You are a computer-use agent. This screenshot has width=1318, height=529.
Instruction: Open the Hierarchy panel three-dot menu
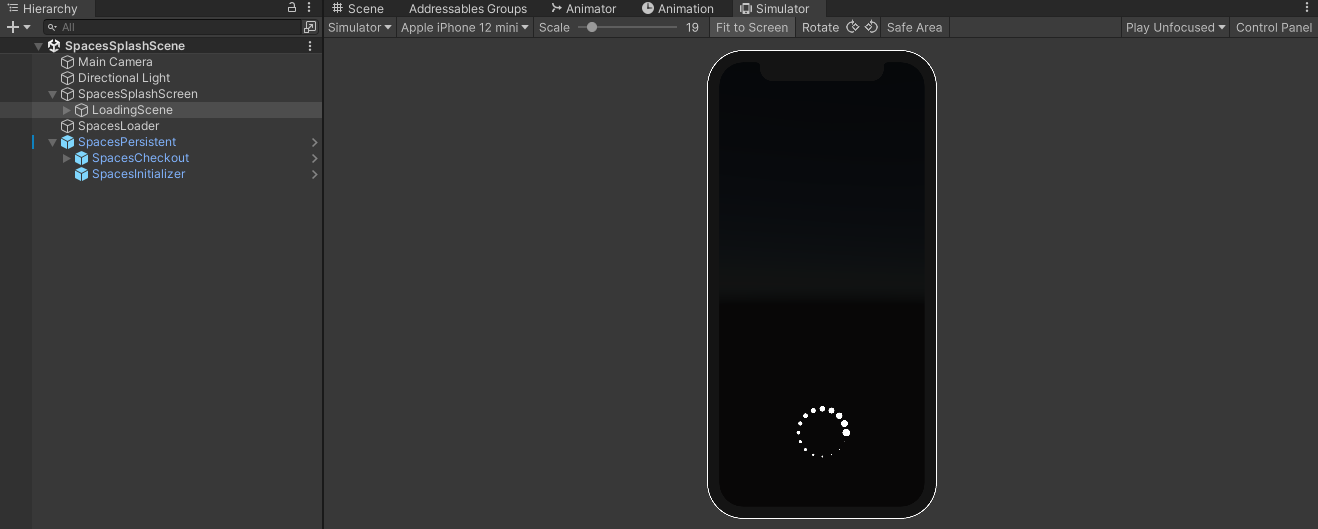(309, 8)
